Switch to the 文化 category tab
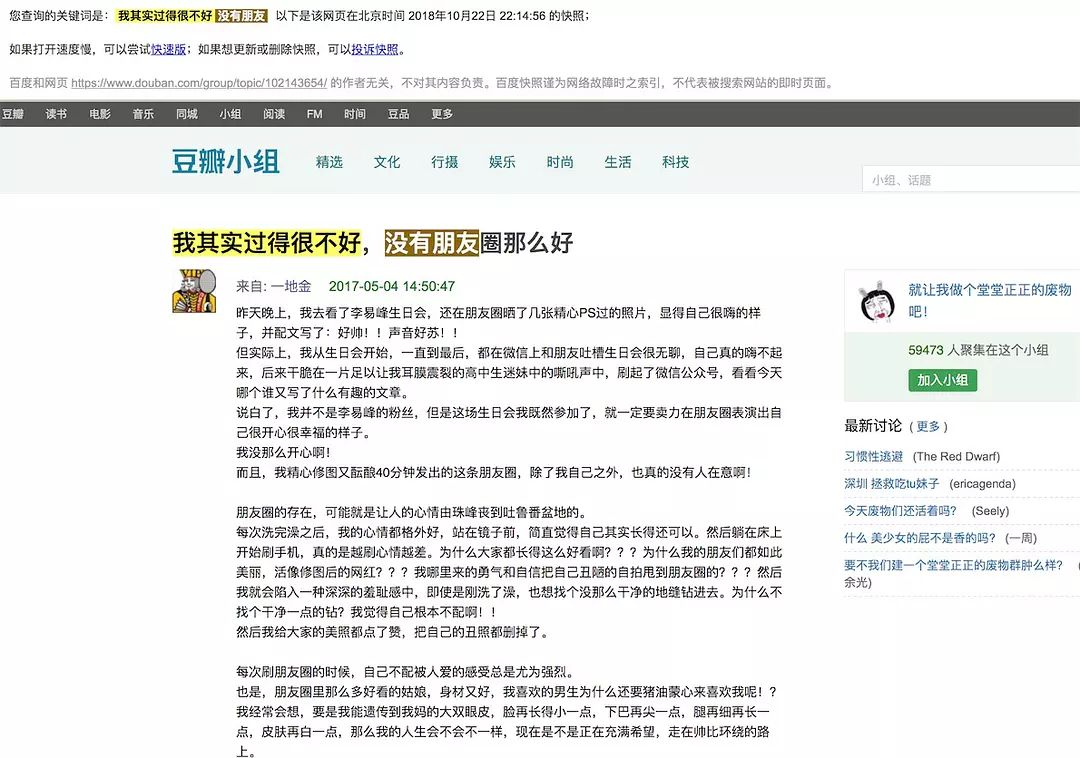Image resolution: width=1080 pixels, height=758 pixels. (387, 162)
